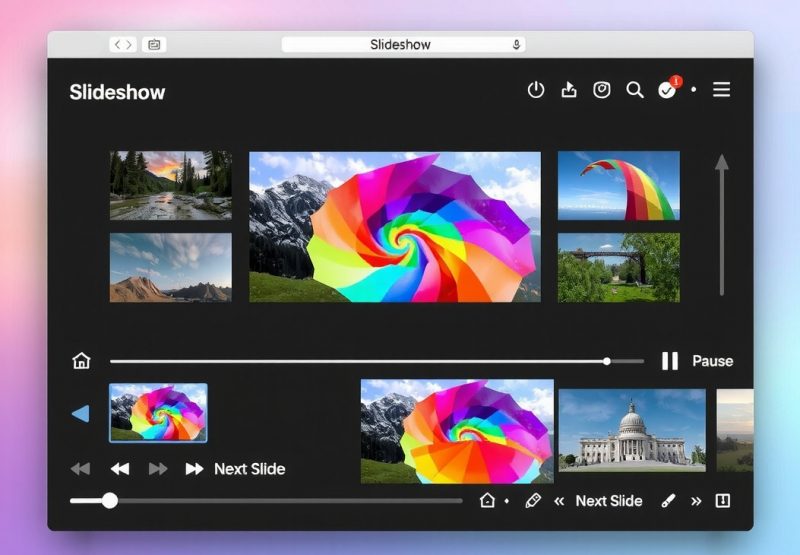Click the large rainbow spiral main slide
The image size is (800, 555).
[x=395, y=227]
